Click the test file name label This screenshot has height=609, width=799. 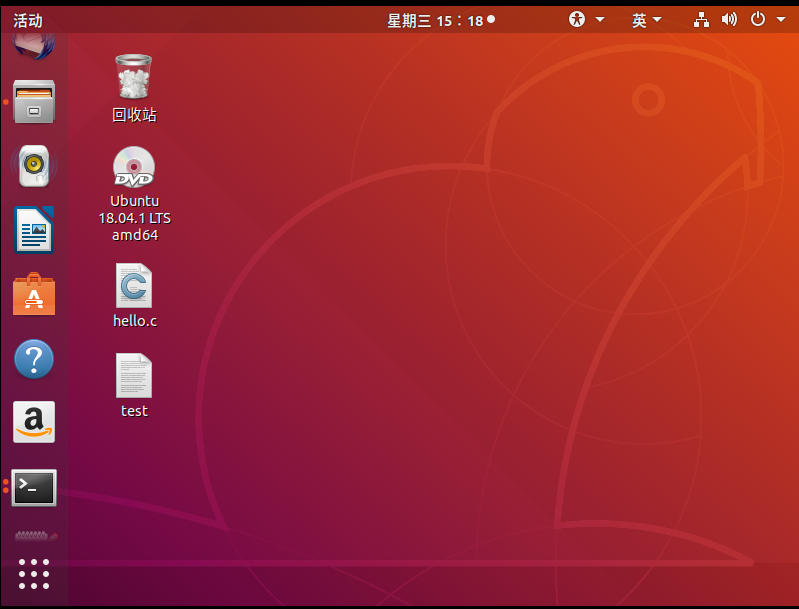pos(134,411)
